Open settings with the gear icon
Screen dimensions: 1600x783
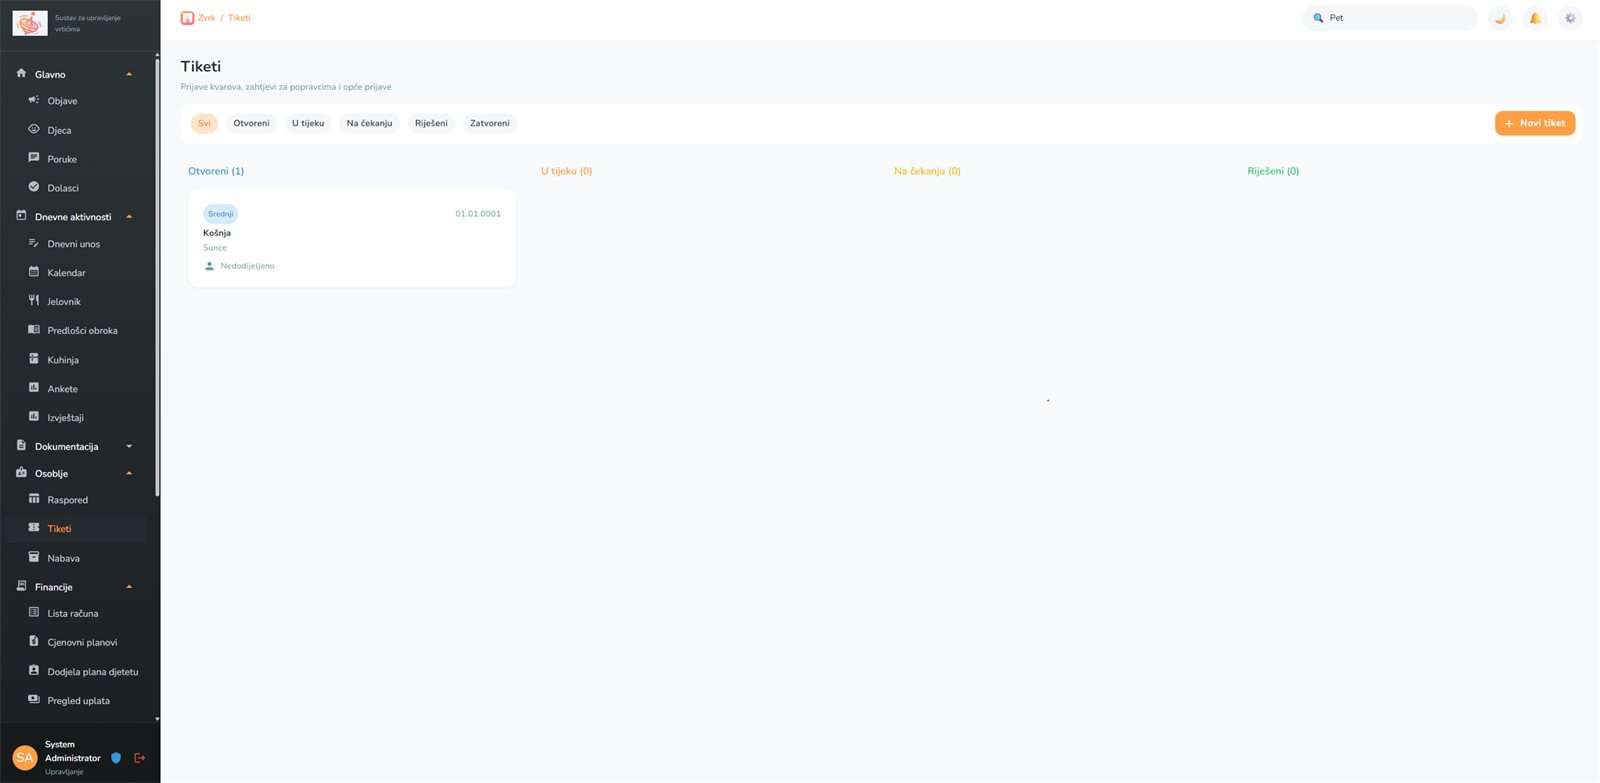(x=1570, y=18)
